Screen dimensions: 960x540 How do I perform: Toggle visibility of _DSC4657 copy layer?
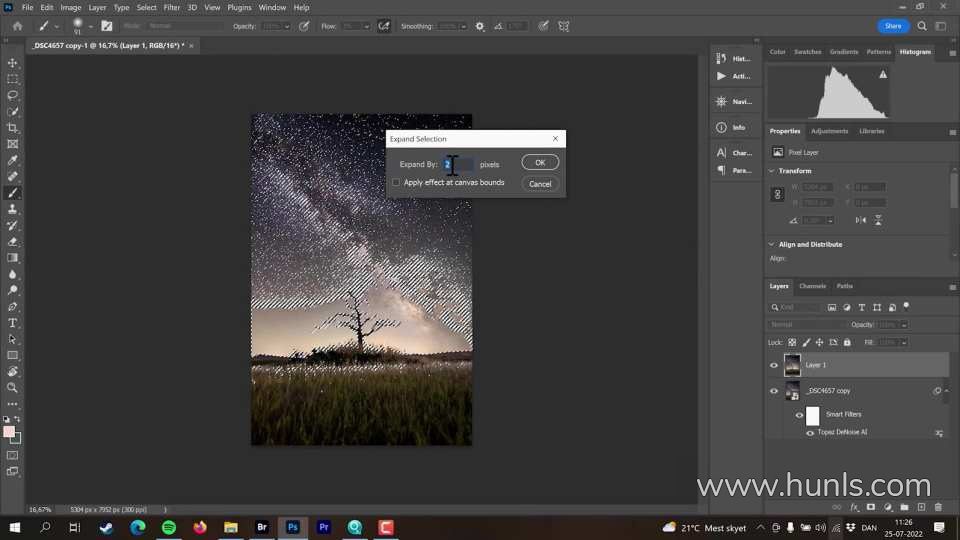click(x=774, y=391)
